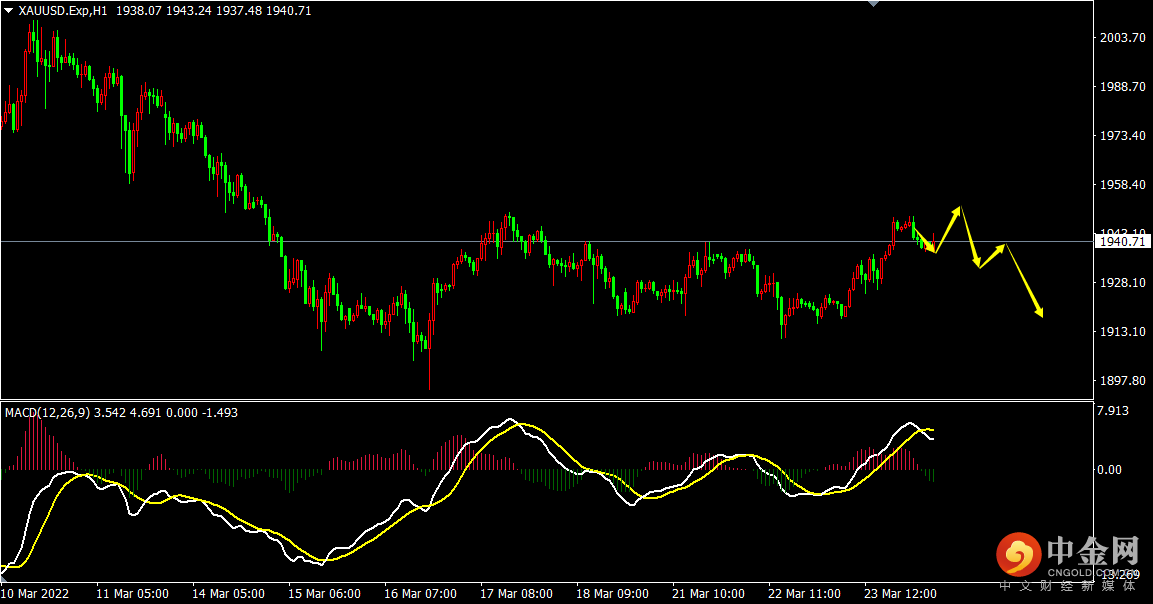Click the 1897.80 price axis label
The image size is (1153, 604).
pos(1121,381)
